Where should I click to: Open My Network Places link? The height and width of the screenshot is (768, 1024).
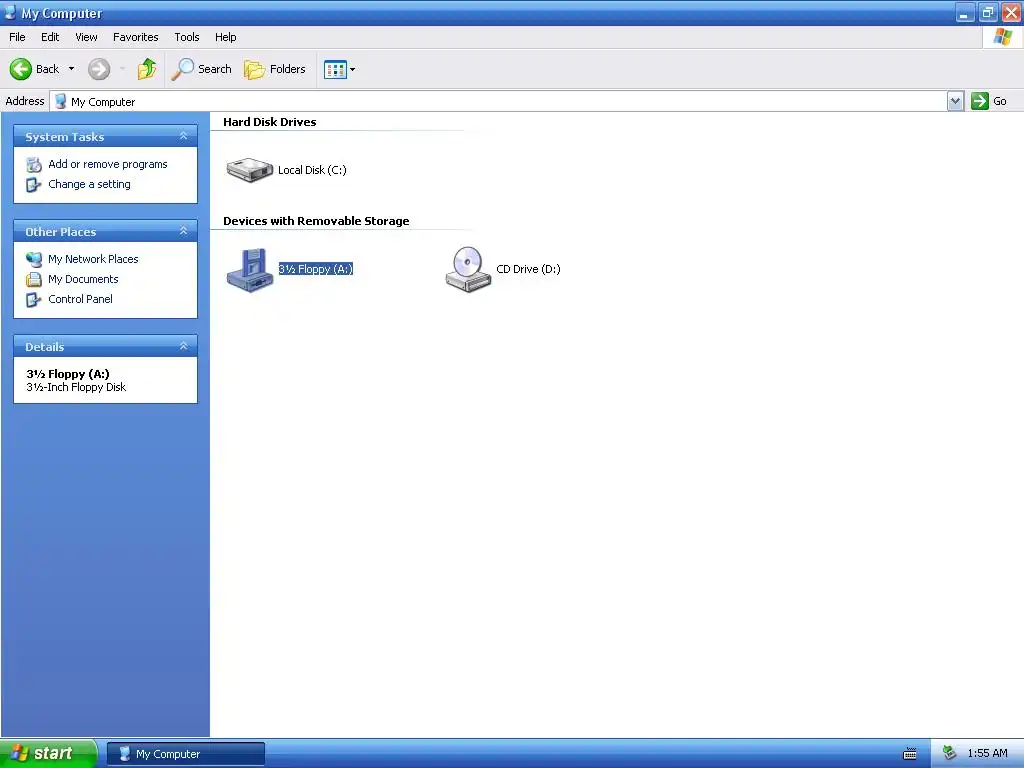93,259
